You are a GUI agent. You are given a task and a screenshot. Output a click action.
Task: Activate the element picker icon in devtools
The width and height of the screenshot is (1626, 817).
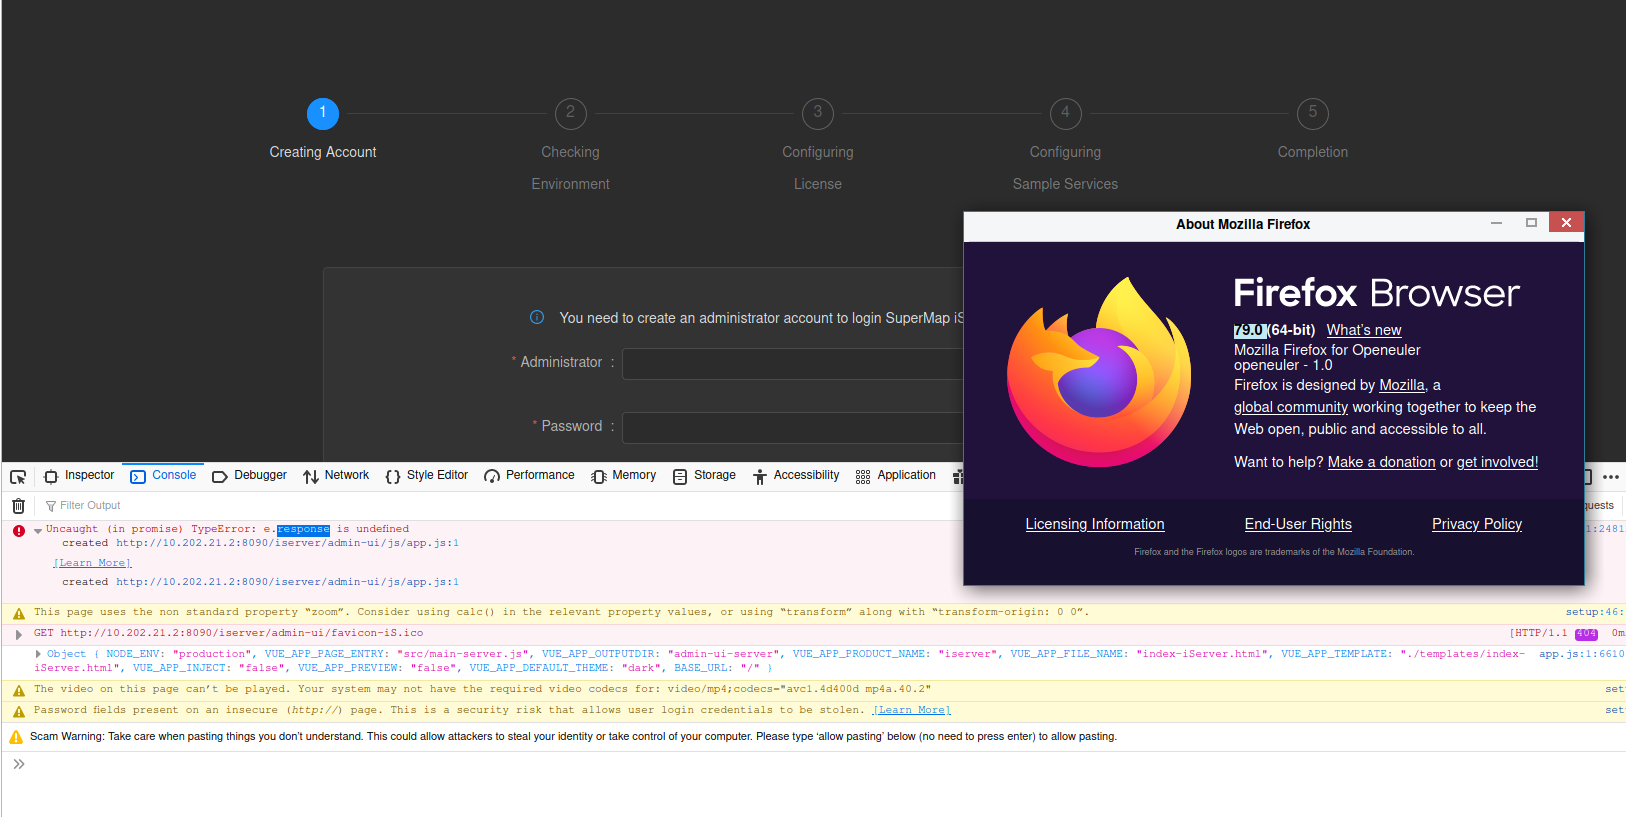coord(18,477)
